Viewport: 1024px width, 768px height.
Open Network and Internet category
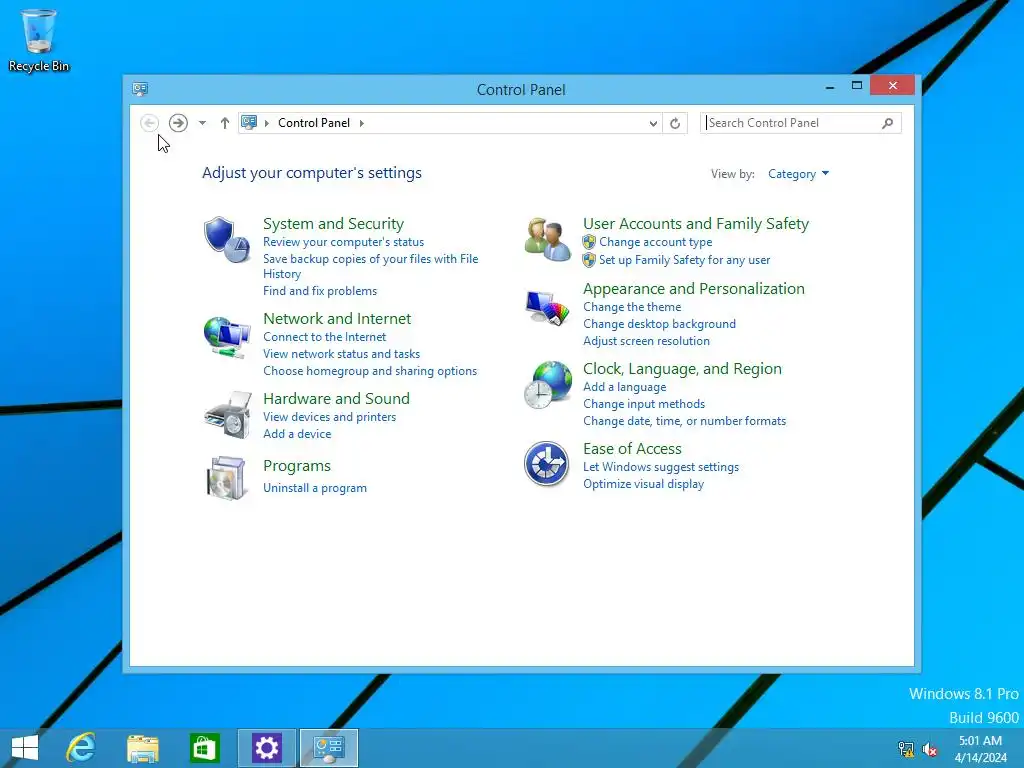(337, 319)
